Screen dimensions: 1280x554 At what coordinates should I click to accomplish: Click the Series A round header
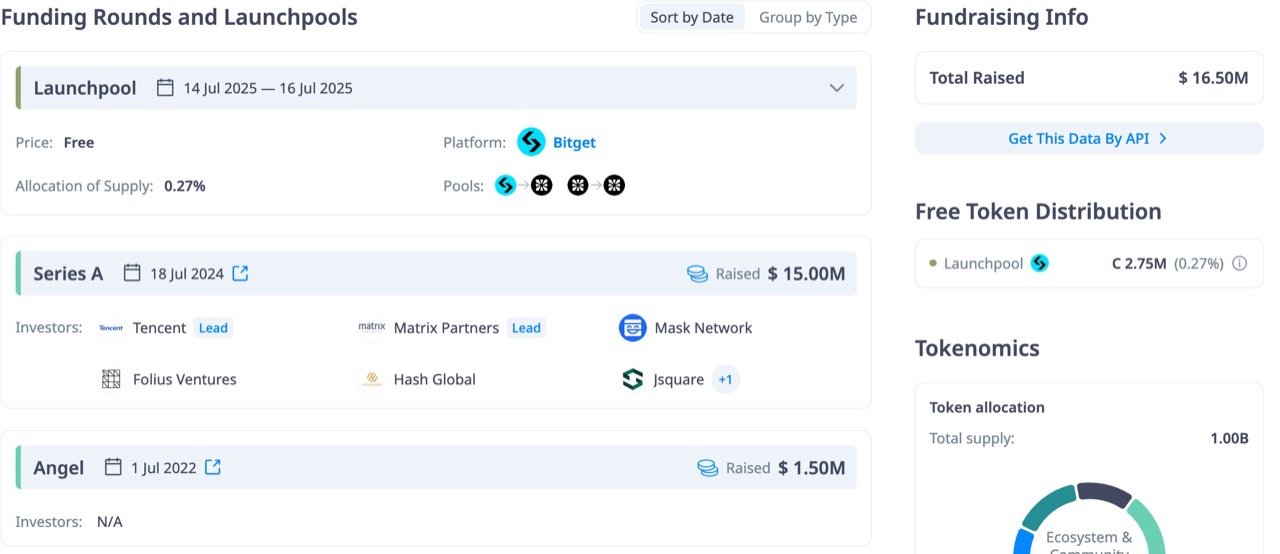436,273
